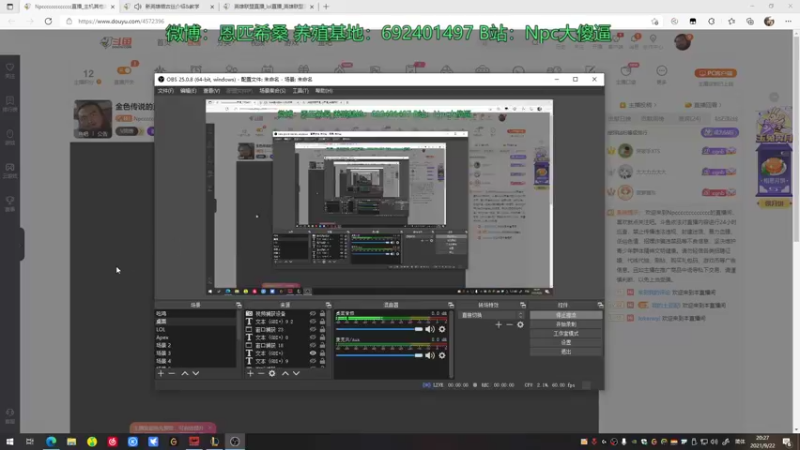The height and width of the screenshot is (450, 800).
Task: Mute the 桌面音频 channel speaker icon
Action: [430, 330]
